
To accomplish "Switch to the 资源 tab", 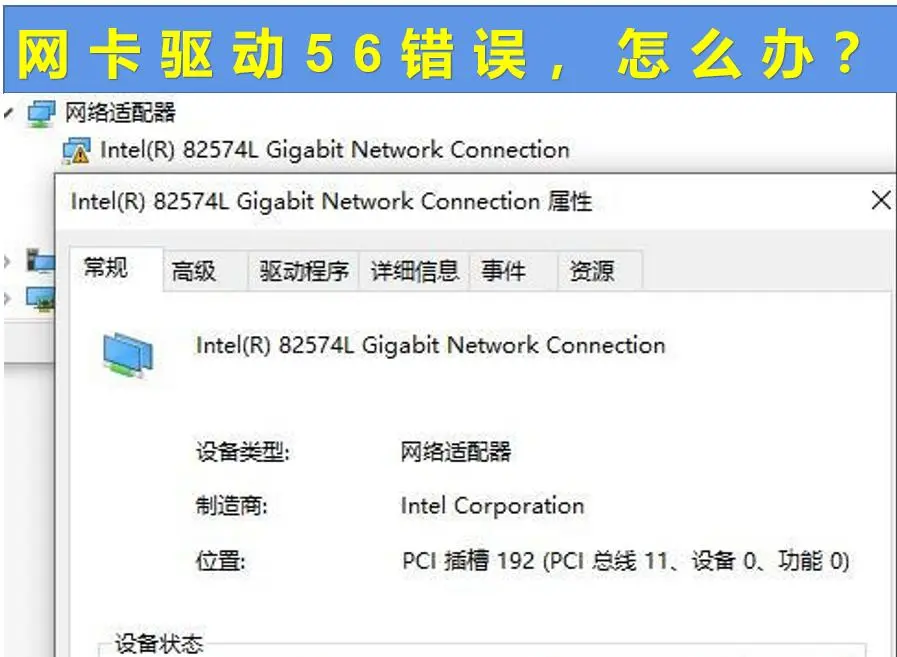I will 591,271.
